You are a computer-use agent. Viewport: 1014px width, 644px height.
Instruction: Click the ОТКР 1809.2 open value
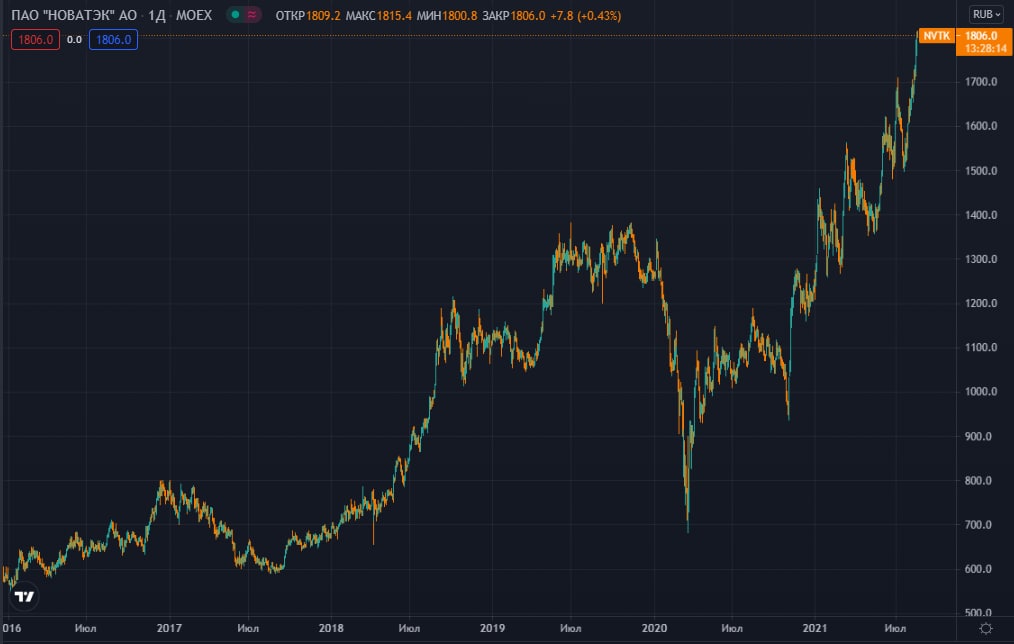308,16
